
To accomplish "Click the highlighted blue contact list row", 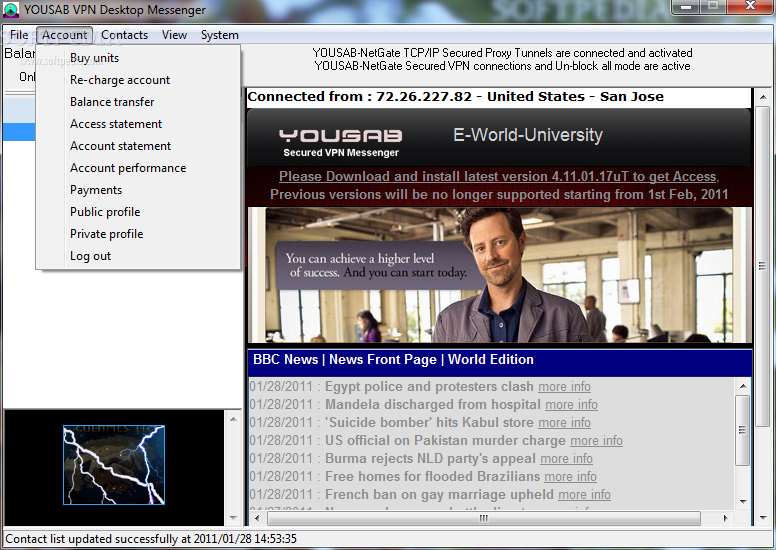I will pyautogui.click(x=19, y=132).
